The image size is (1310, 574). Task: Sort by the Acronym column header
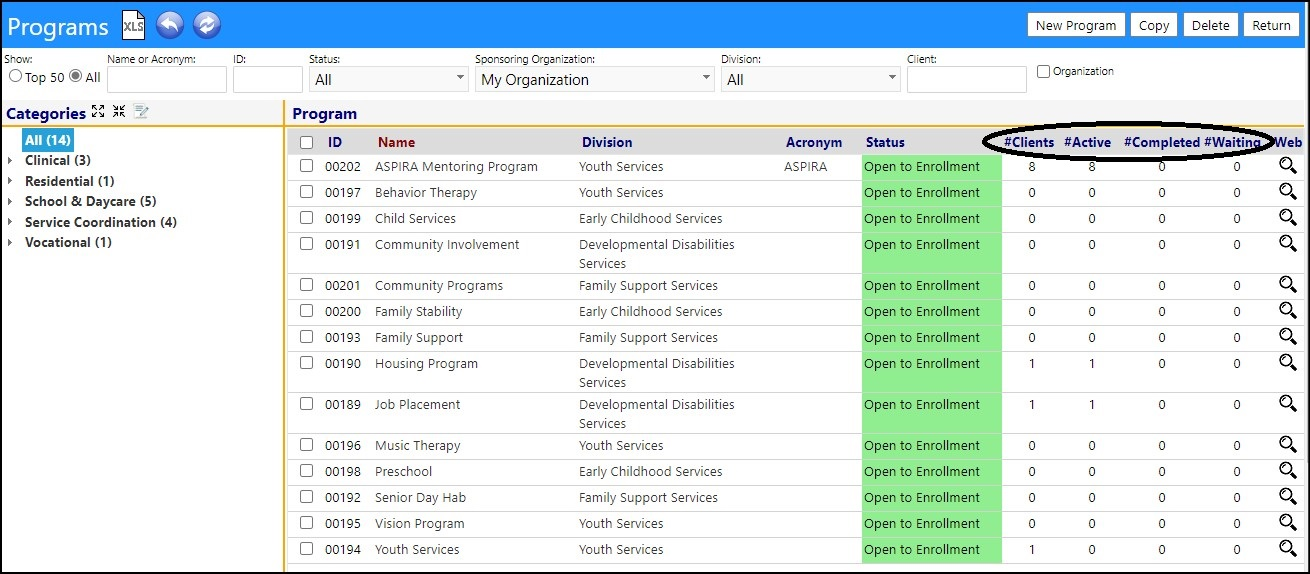pyautogui.click(x=814, y=142)
